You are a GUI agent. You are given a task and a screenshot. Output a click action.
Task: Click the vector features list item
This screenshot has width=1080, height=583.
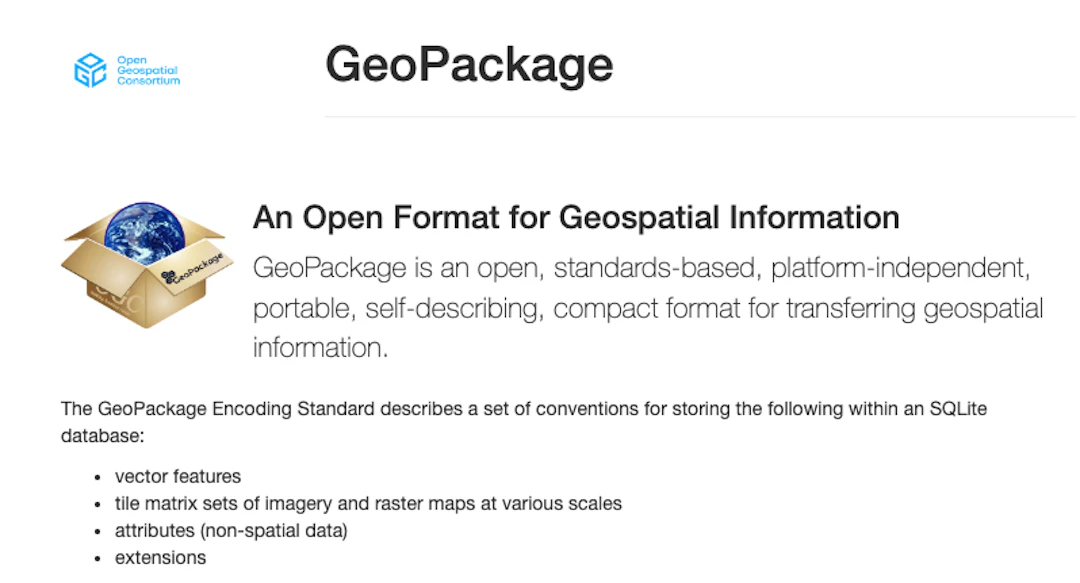point(178,476)
